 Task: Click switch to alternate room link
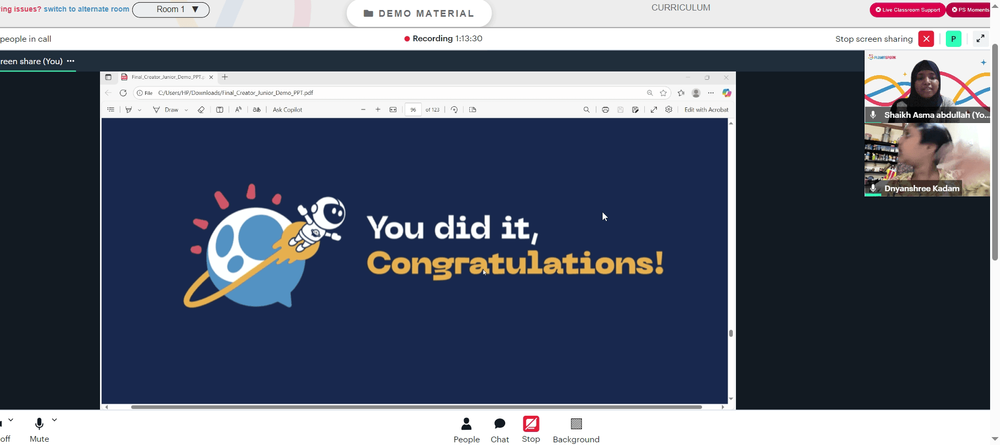86,10
